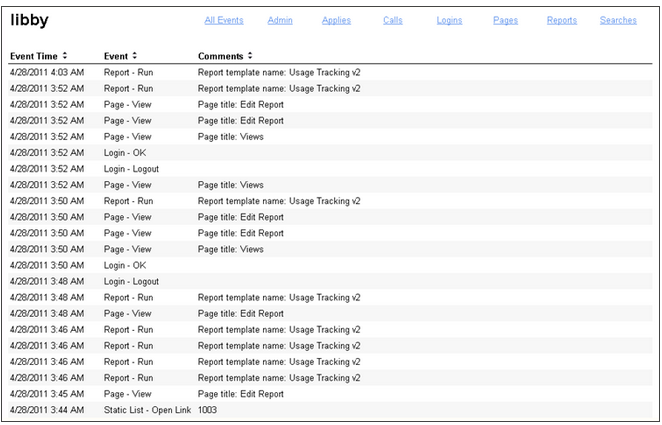Open the All Events link
662x425 pixels.
(x=223, y=21)
